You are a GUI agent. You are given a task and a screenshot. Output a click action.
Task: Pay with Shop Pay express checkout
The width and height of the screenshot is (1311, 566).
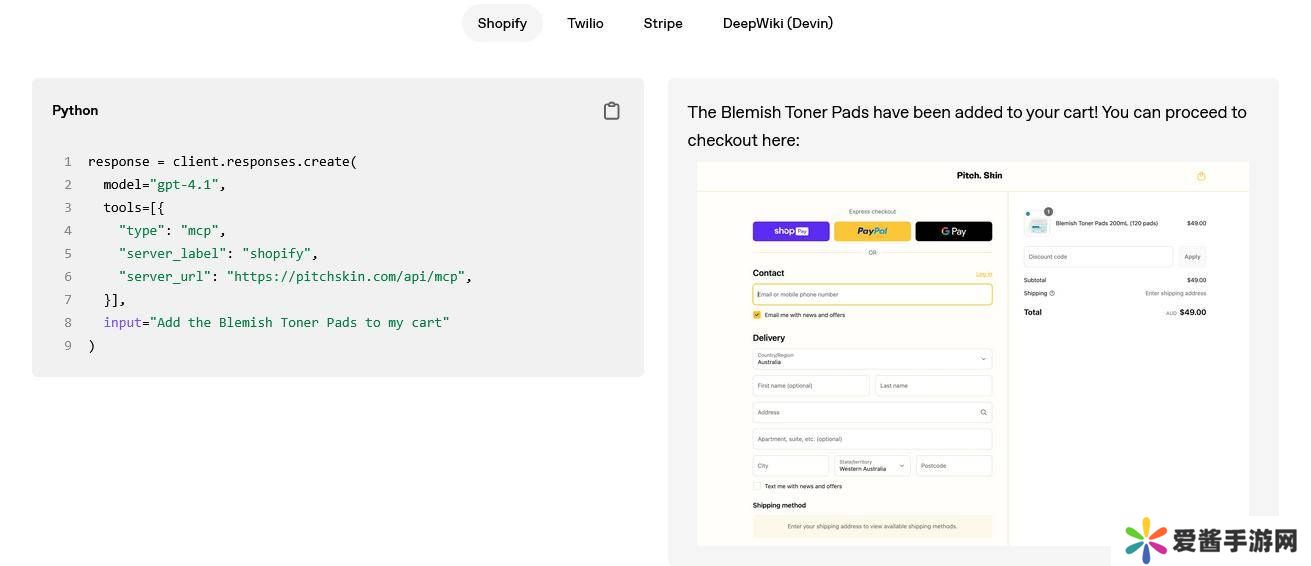(x=790, y=231)
